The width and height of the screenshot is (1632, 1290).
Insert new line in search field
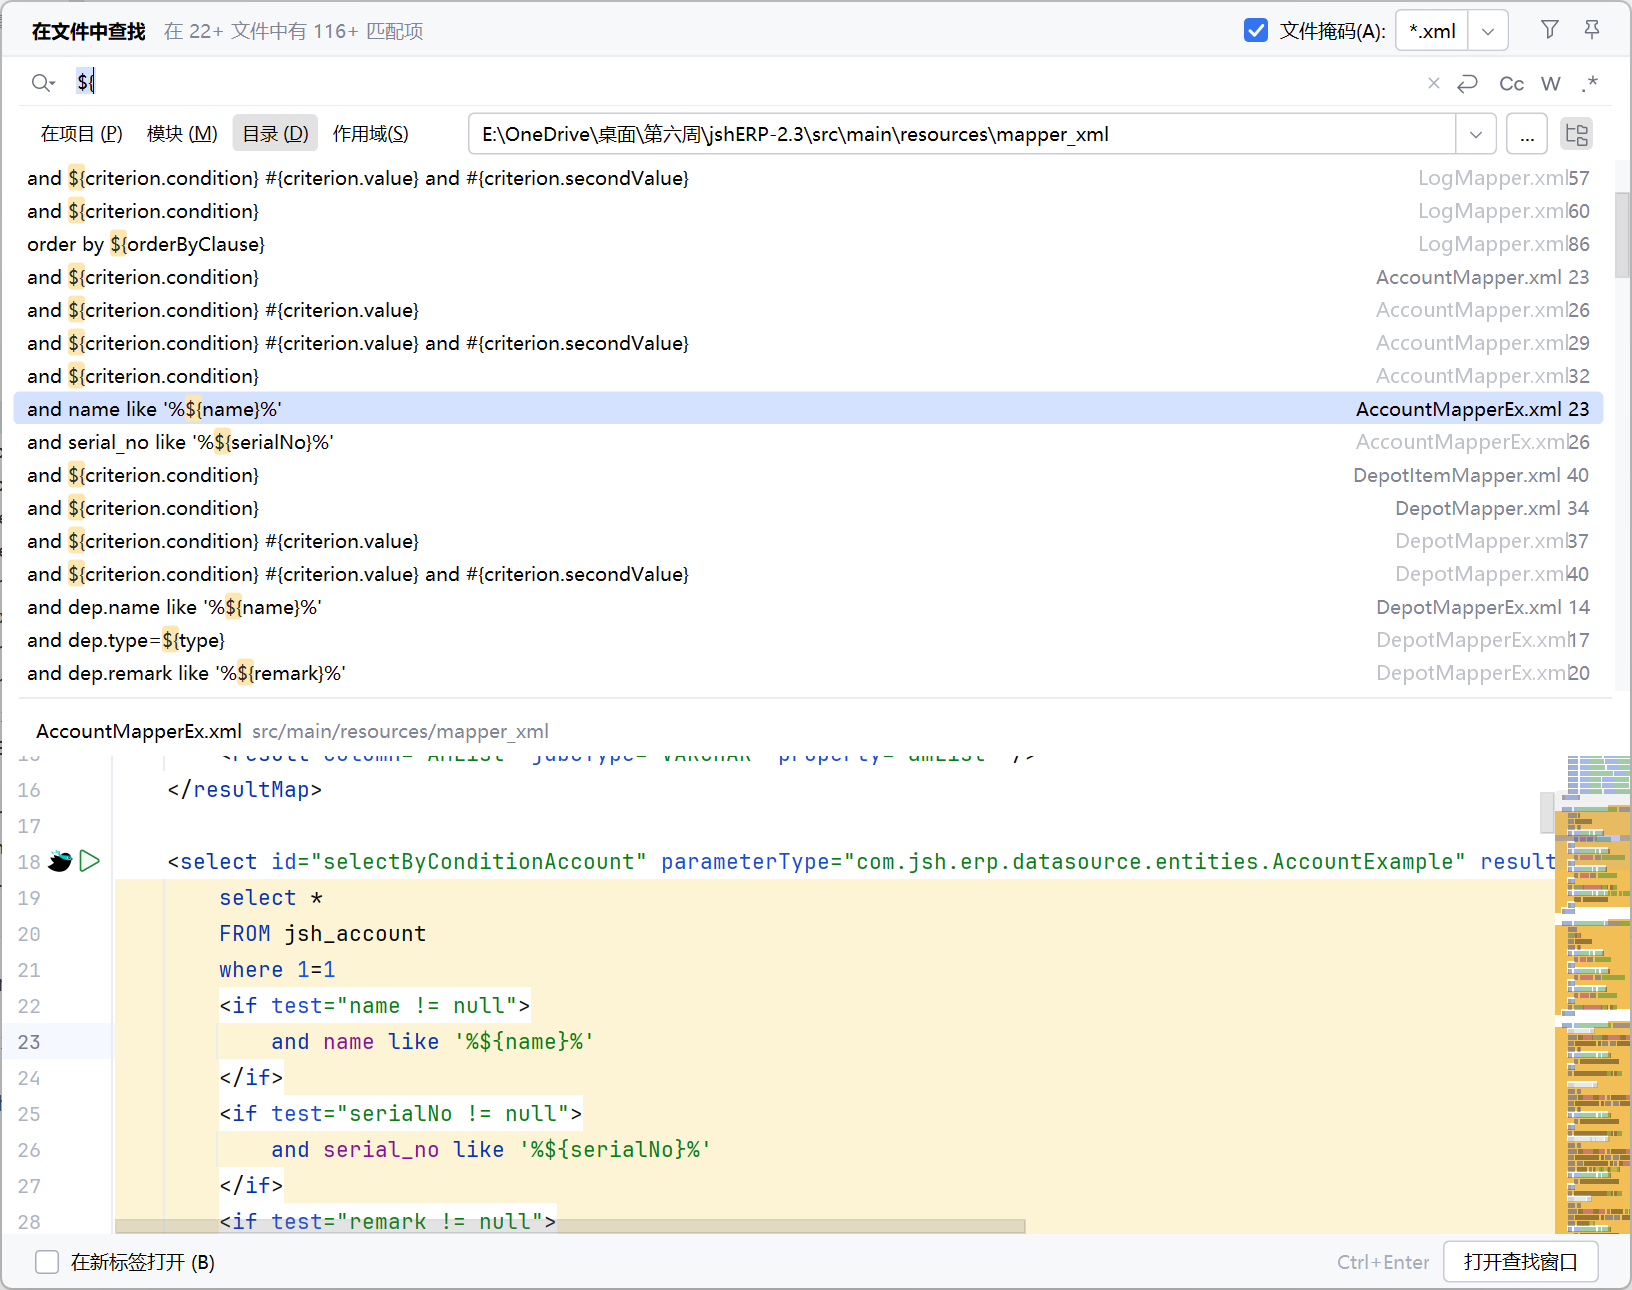coord(1467,83)
